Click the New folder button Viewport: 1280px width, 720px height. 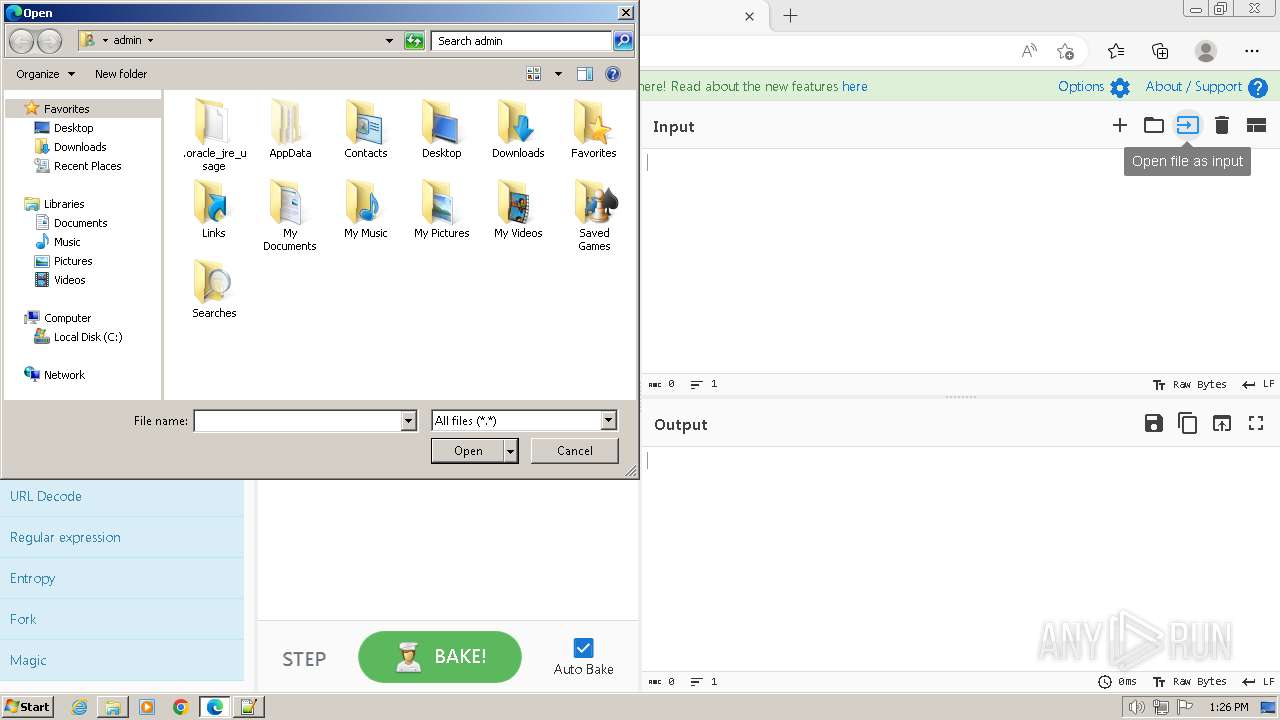pyautogui.click(x=121, y=74)
